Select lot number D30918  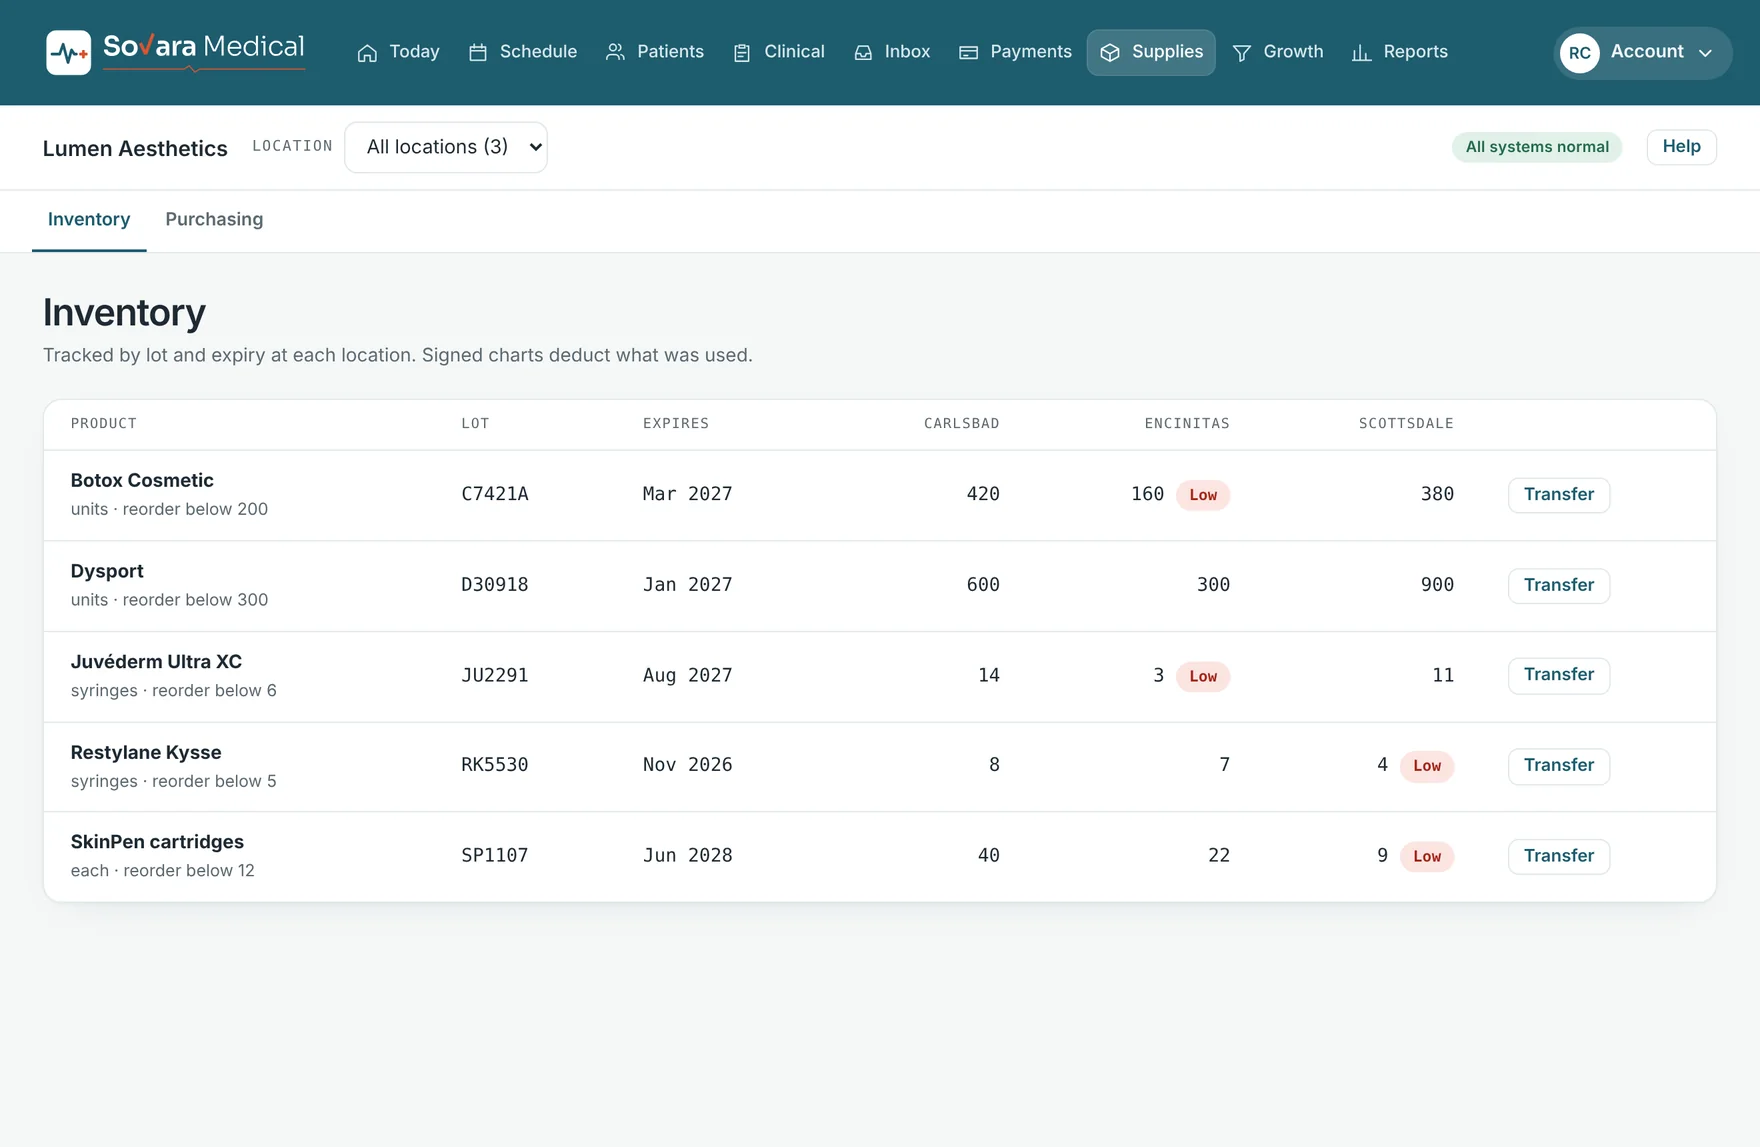pos(495,585)
